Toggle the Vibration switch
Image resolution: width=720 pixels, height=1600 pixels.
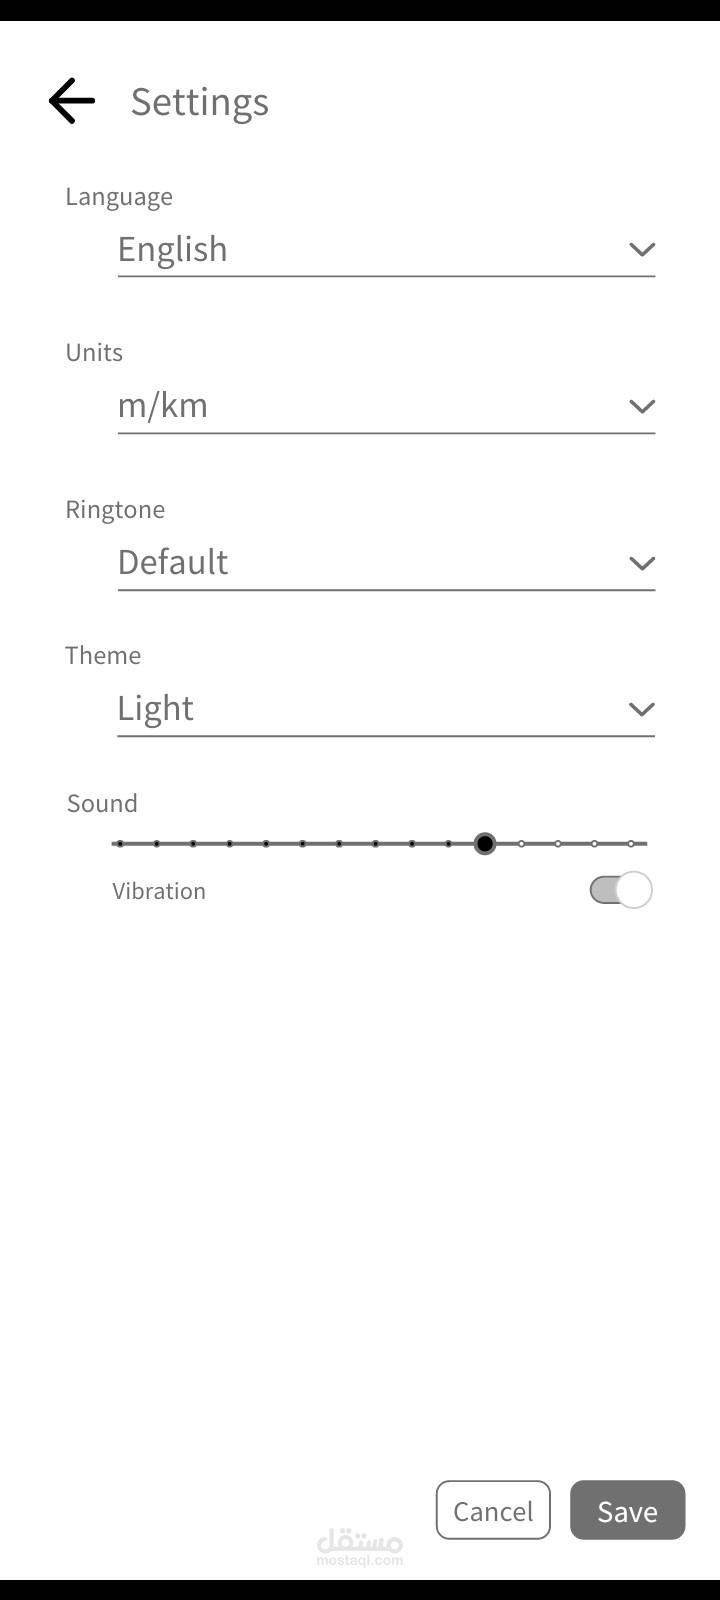620,890
